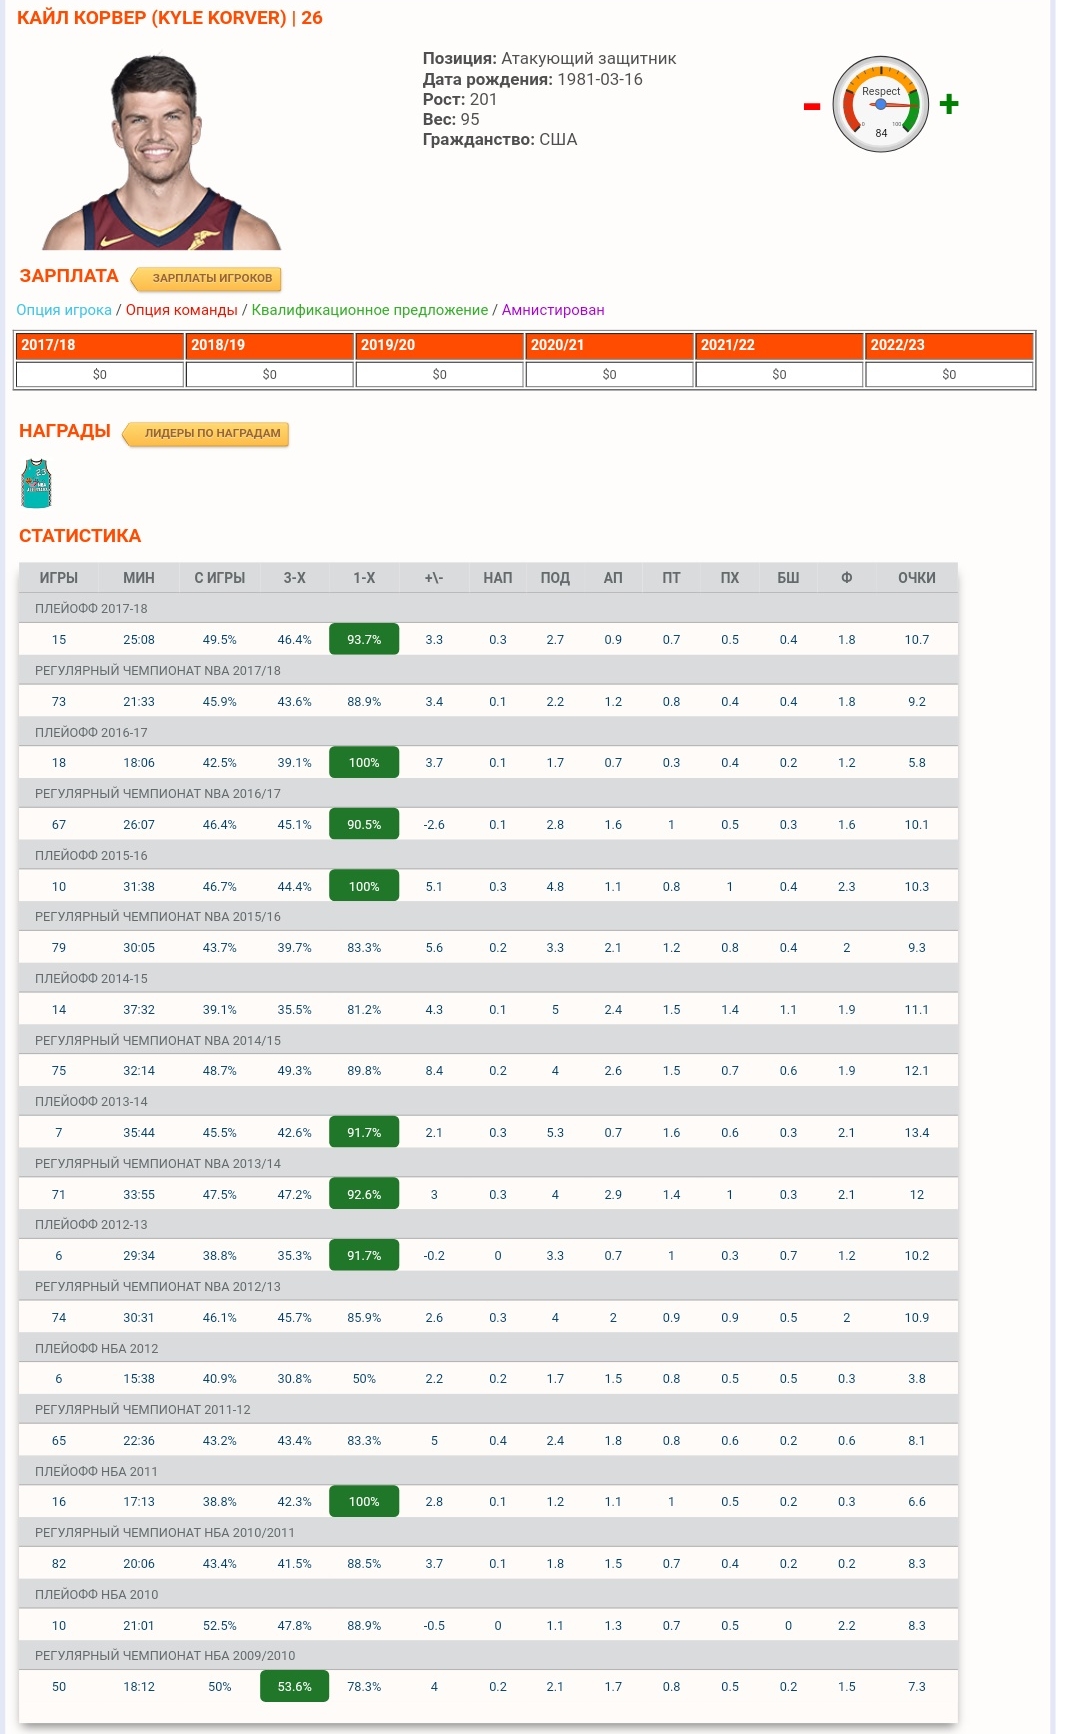
Task: Open Kyle Korver's player photo
Action: 161,150
